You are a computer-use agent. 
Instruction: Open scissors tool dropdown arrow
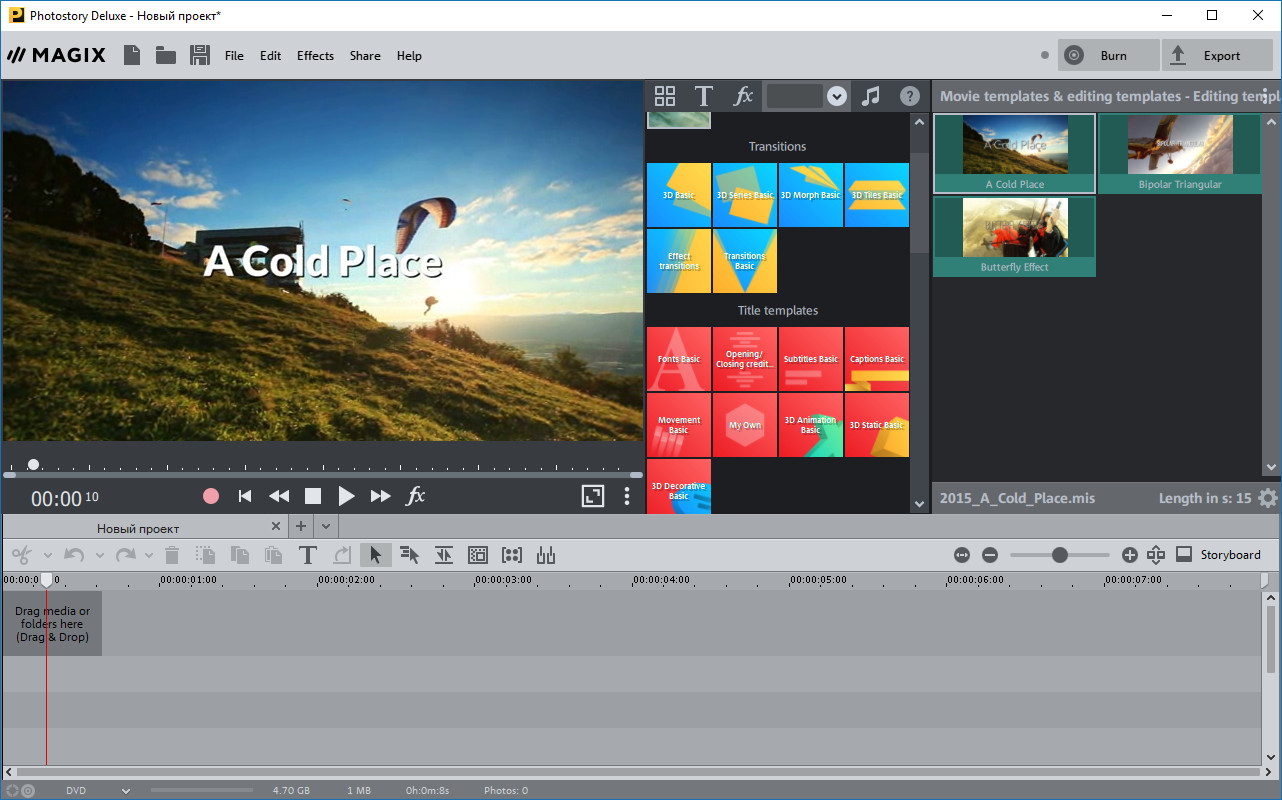click(x=47, y=555)
